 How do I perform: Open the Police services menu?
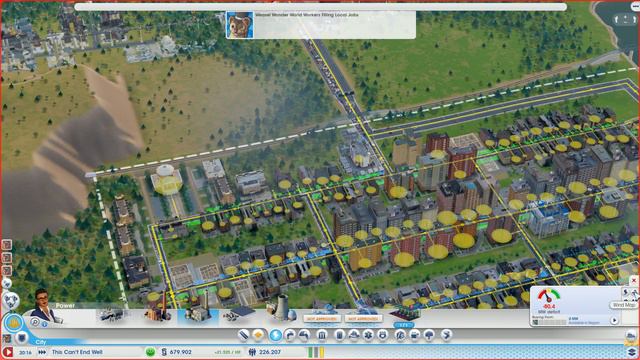382,336
